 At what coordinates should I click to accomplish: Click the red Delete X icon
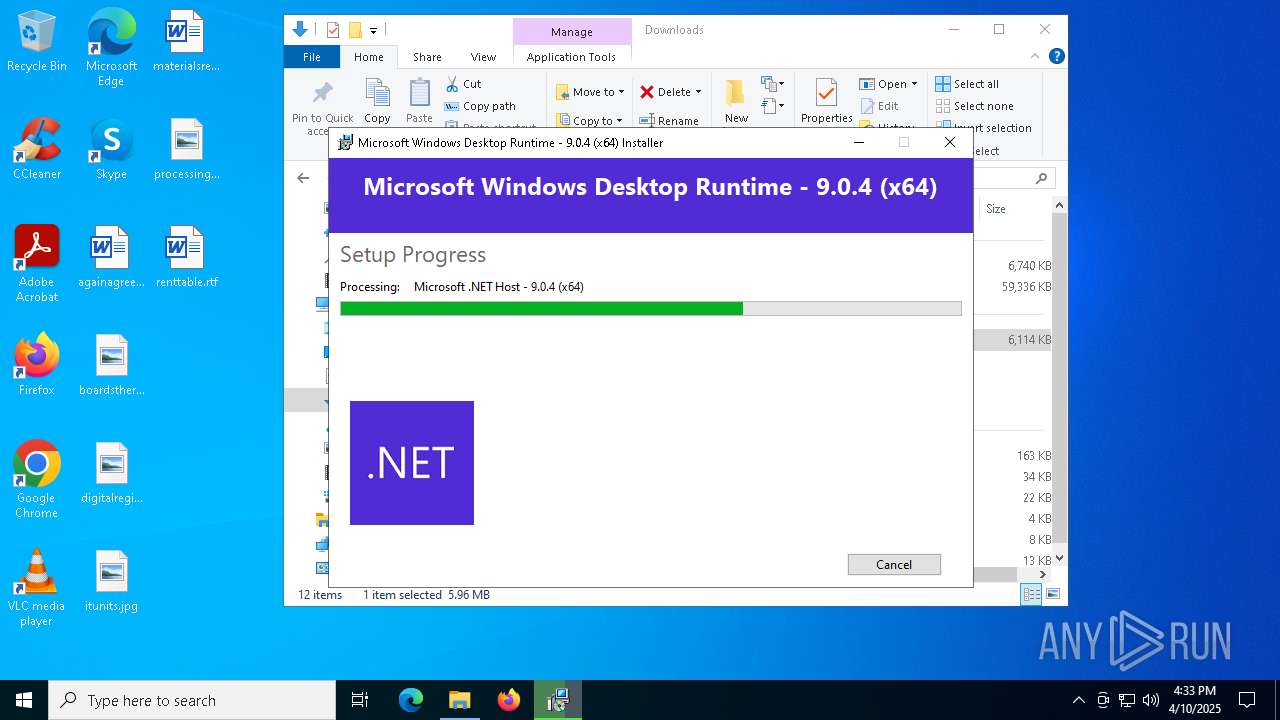point(647,92)
